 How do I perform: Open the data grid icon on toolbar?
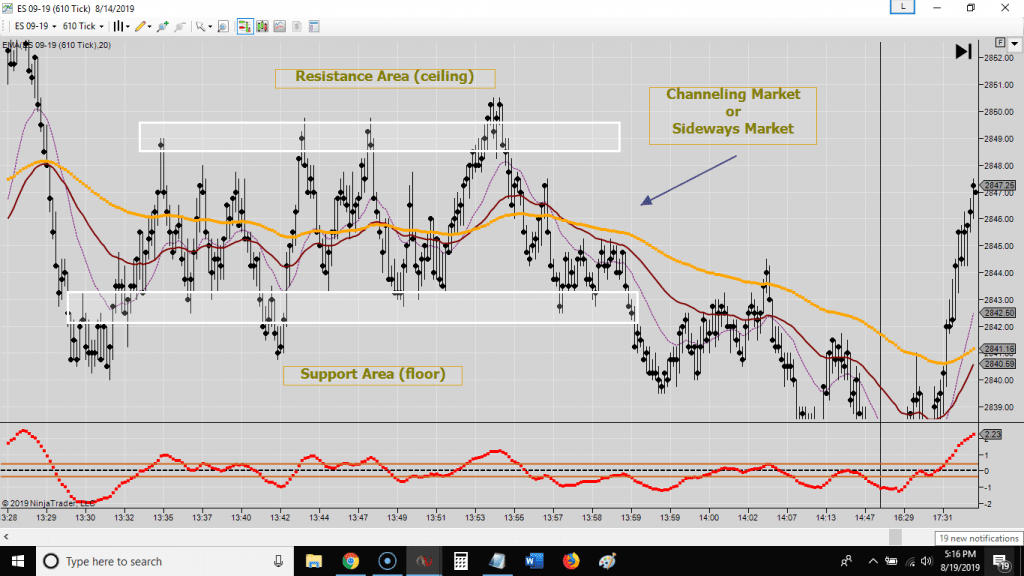[314, 26]
